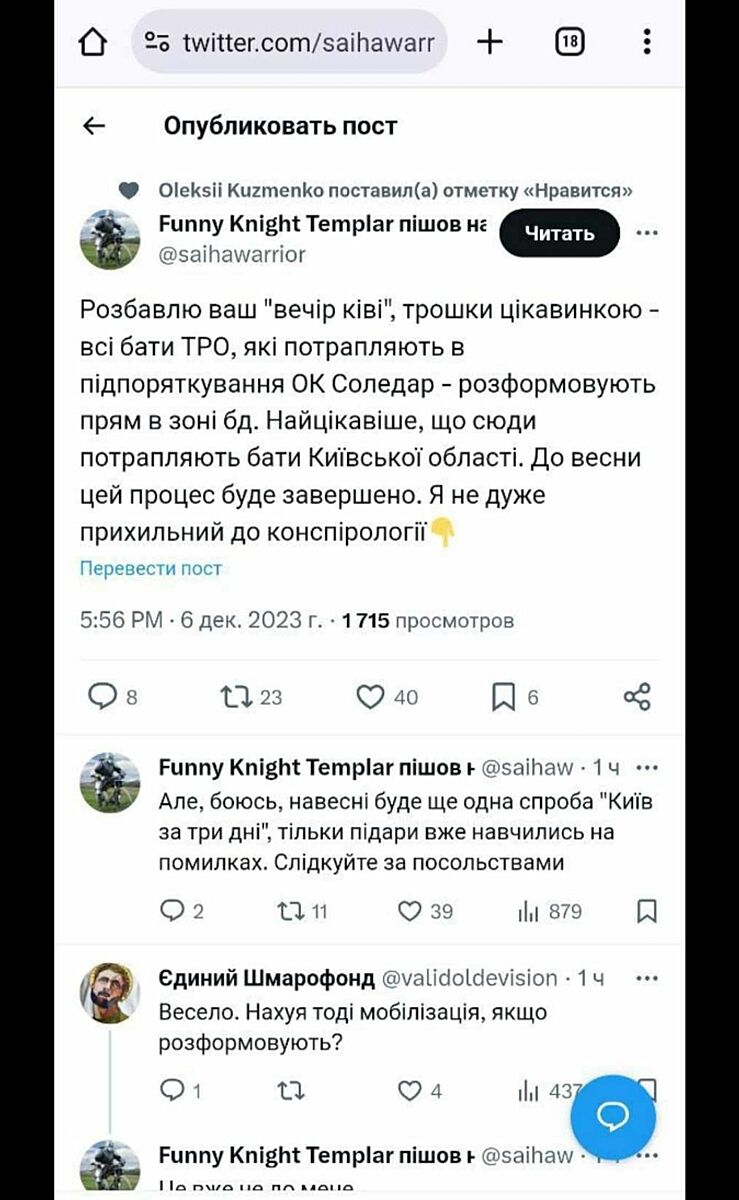Open more options on the main post
Screen dimensions: 739x1200
647,233
